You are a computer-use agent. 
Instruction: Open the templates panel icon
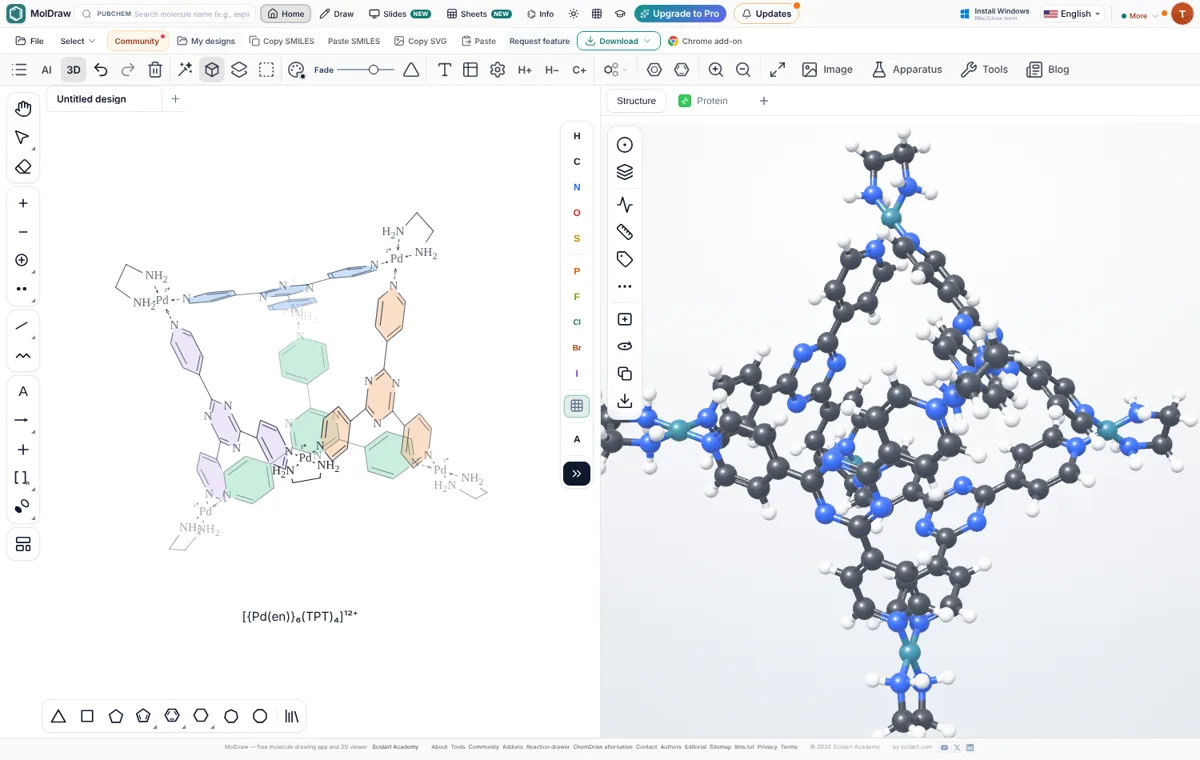click(23, 544)
